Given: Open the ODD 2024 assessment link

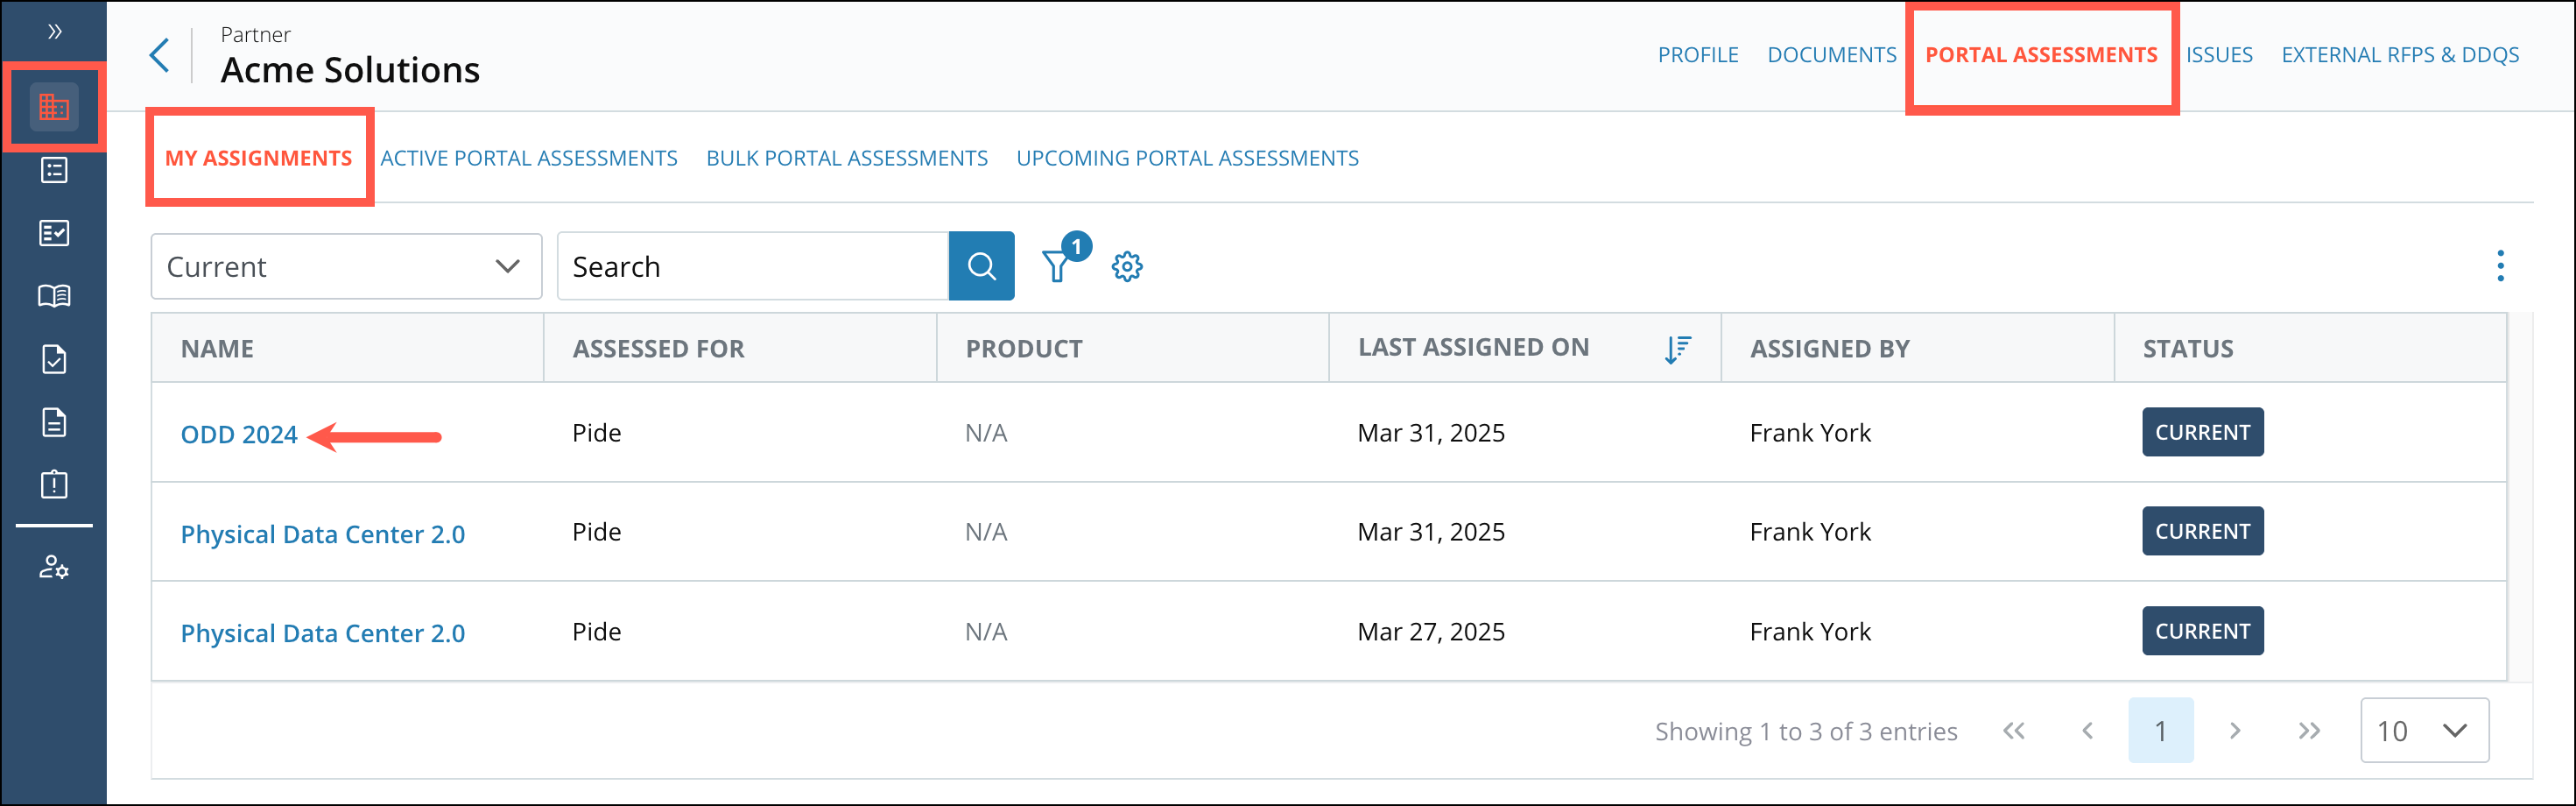Looking at the screenshot, I should (x=239, y=435).
